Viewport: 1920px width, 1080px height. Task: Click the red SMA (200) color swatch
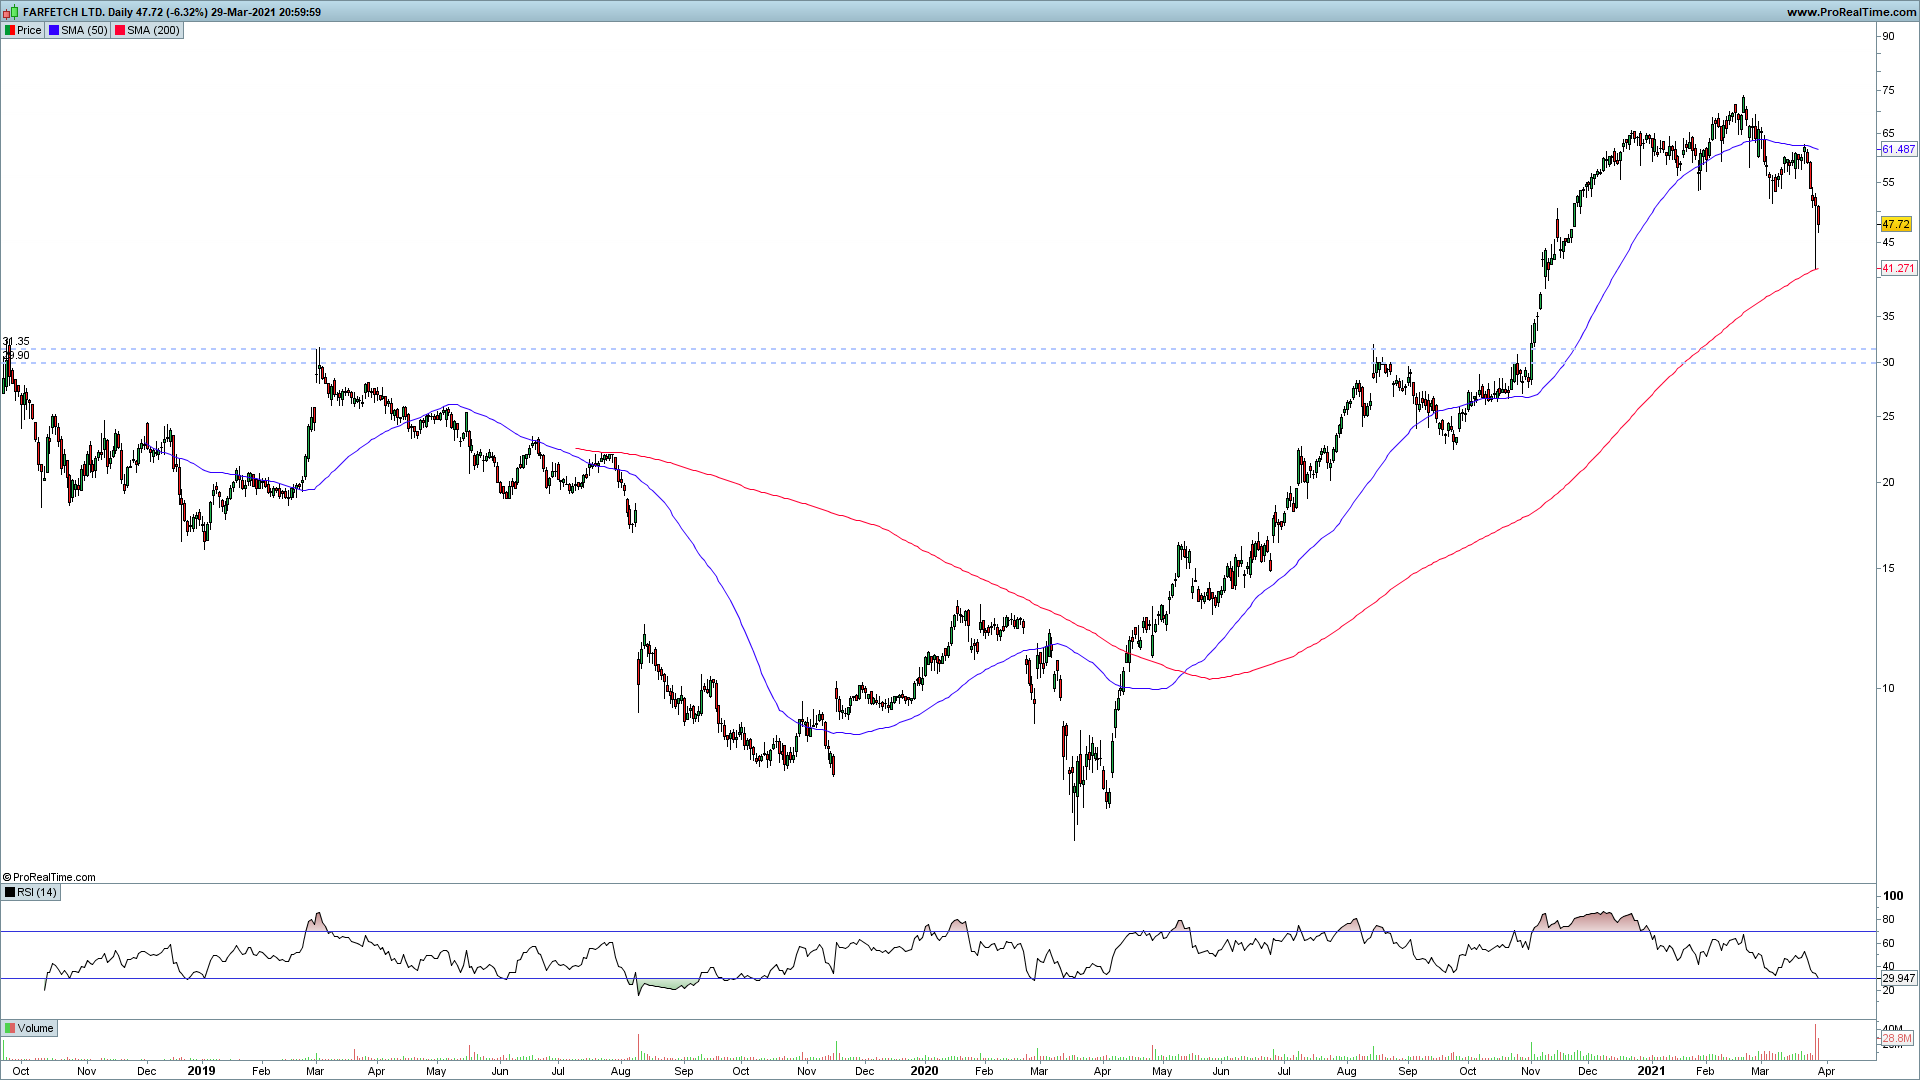click(120, 30)
